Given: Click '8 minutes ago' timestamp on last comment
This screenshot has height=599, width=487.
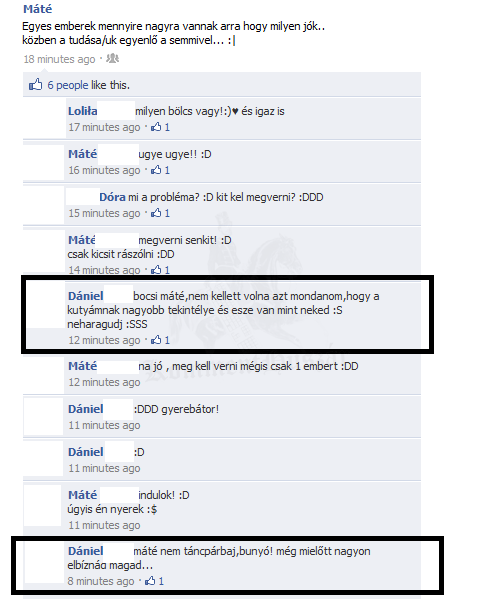Looking at the screenshot, I should 101,581.
